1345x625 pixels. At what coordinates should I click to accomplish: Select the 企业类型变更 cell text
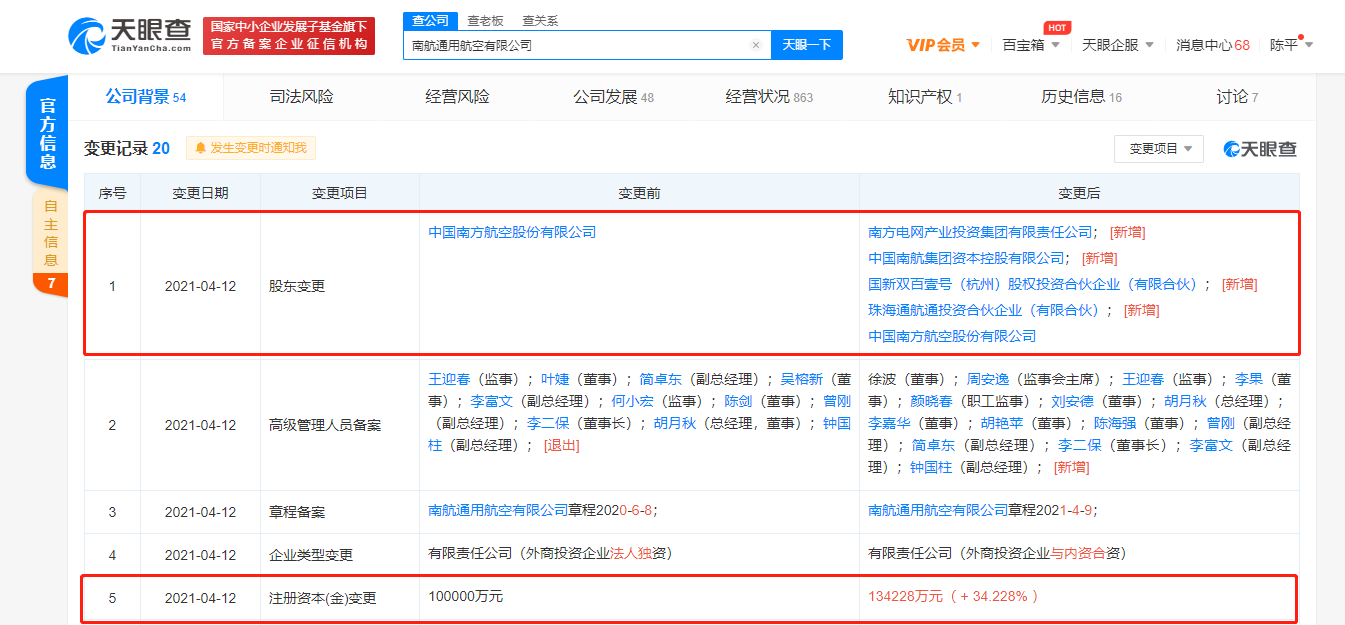coord(311,555)
